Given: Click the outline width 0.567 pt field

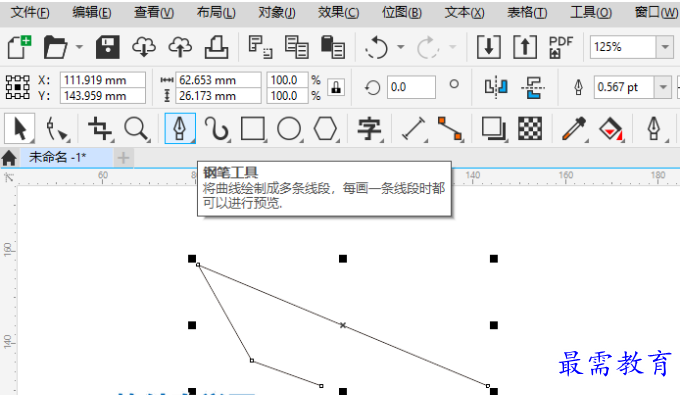Looking at the screenshot, I should [624, 87].
